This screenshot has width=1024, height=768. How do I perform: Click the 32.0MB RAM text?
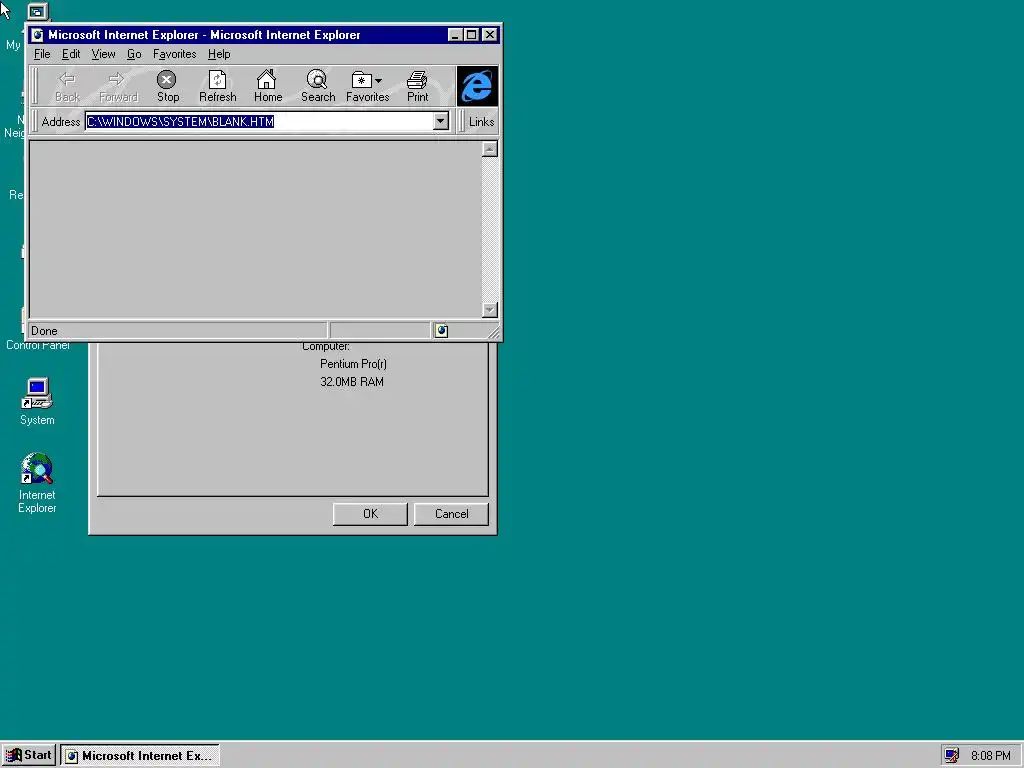[352, 382]
